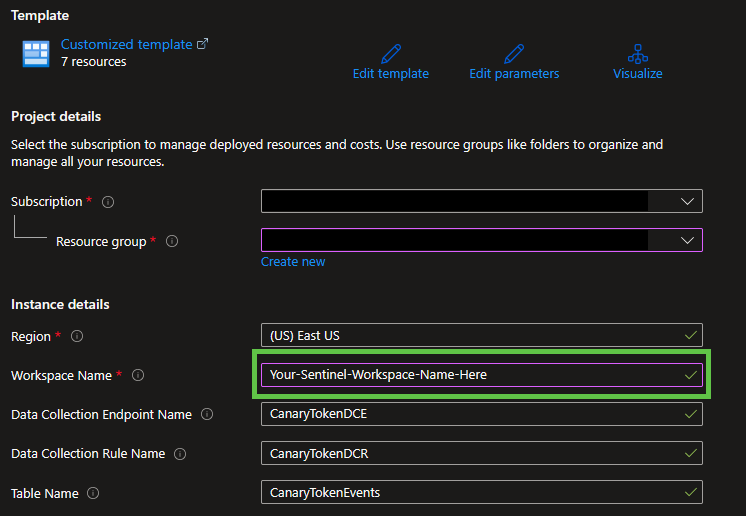Click the Table Name field with CanaryTokenEvents

(481, 492)
